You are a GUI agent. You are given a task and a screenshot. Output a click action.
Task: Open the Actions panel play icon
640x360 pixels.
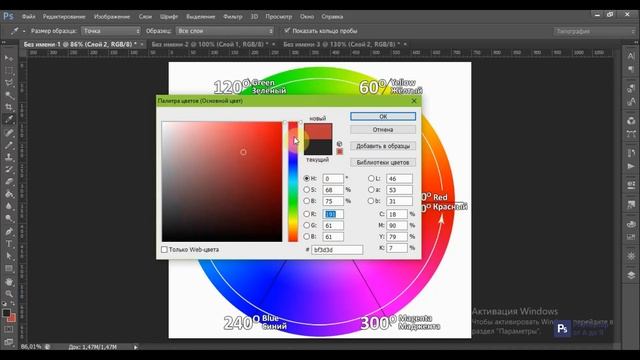pyautogui.click(x=631, y=166)
